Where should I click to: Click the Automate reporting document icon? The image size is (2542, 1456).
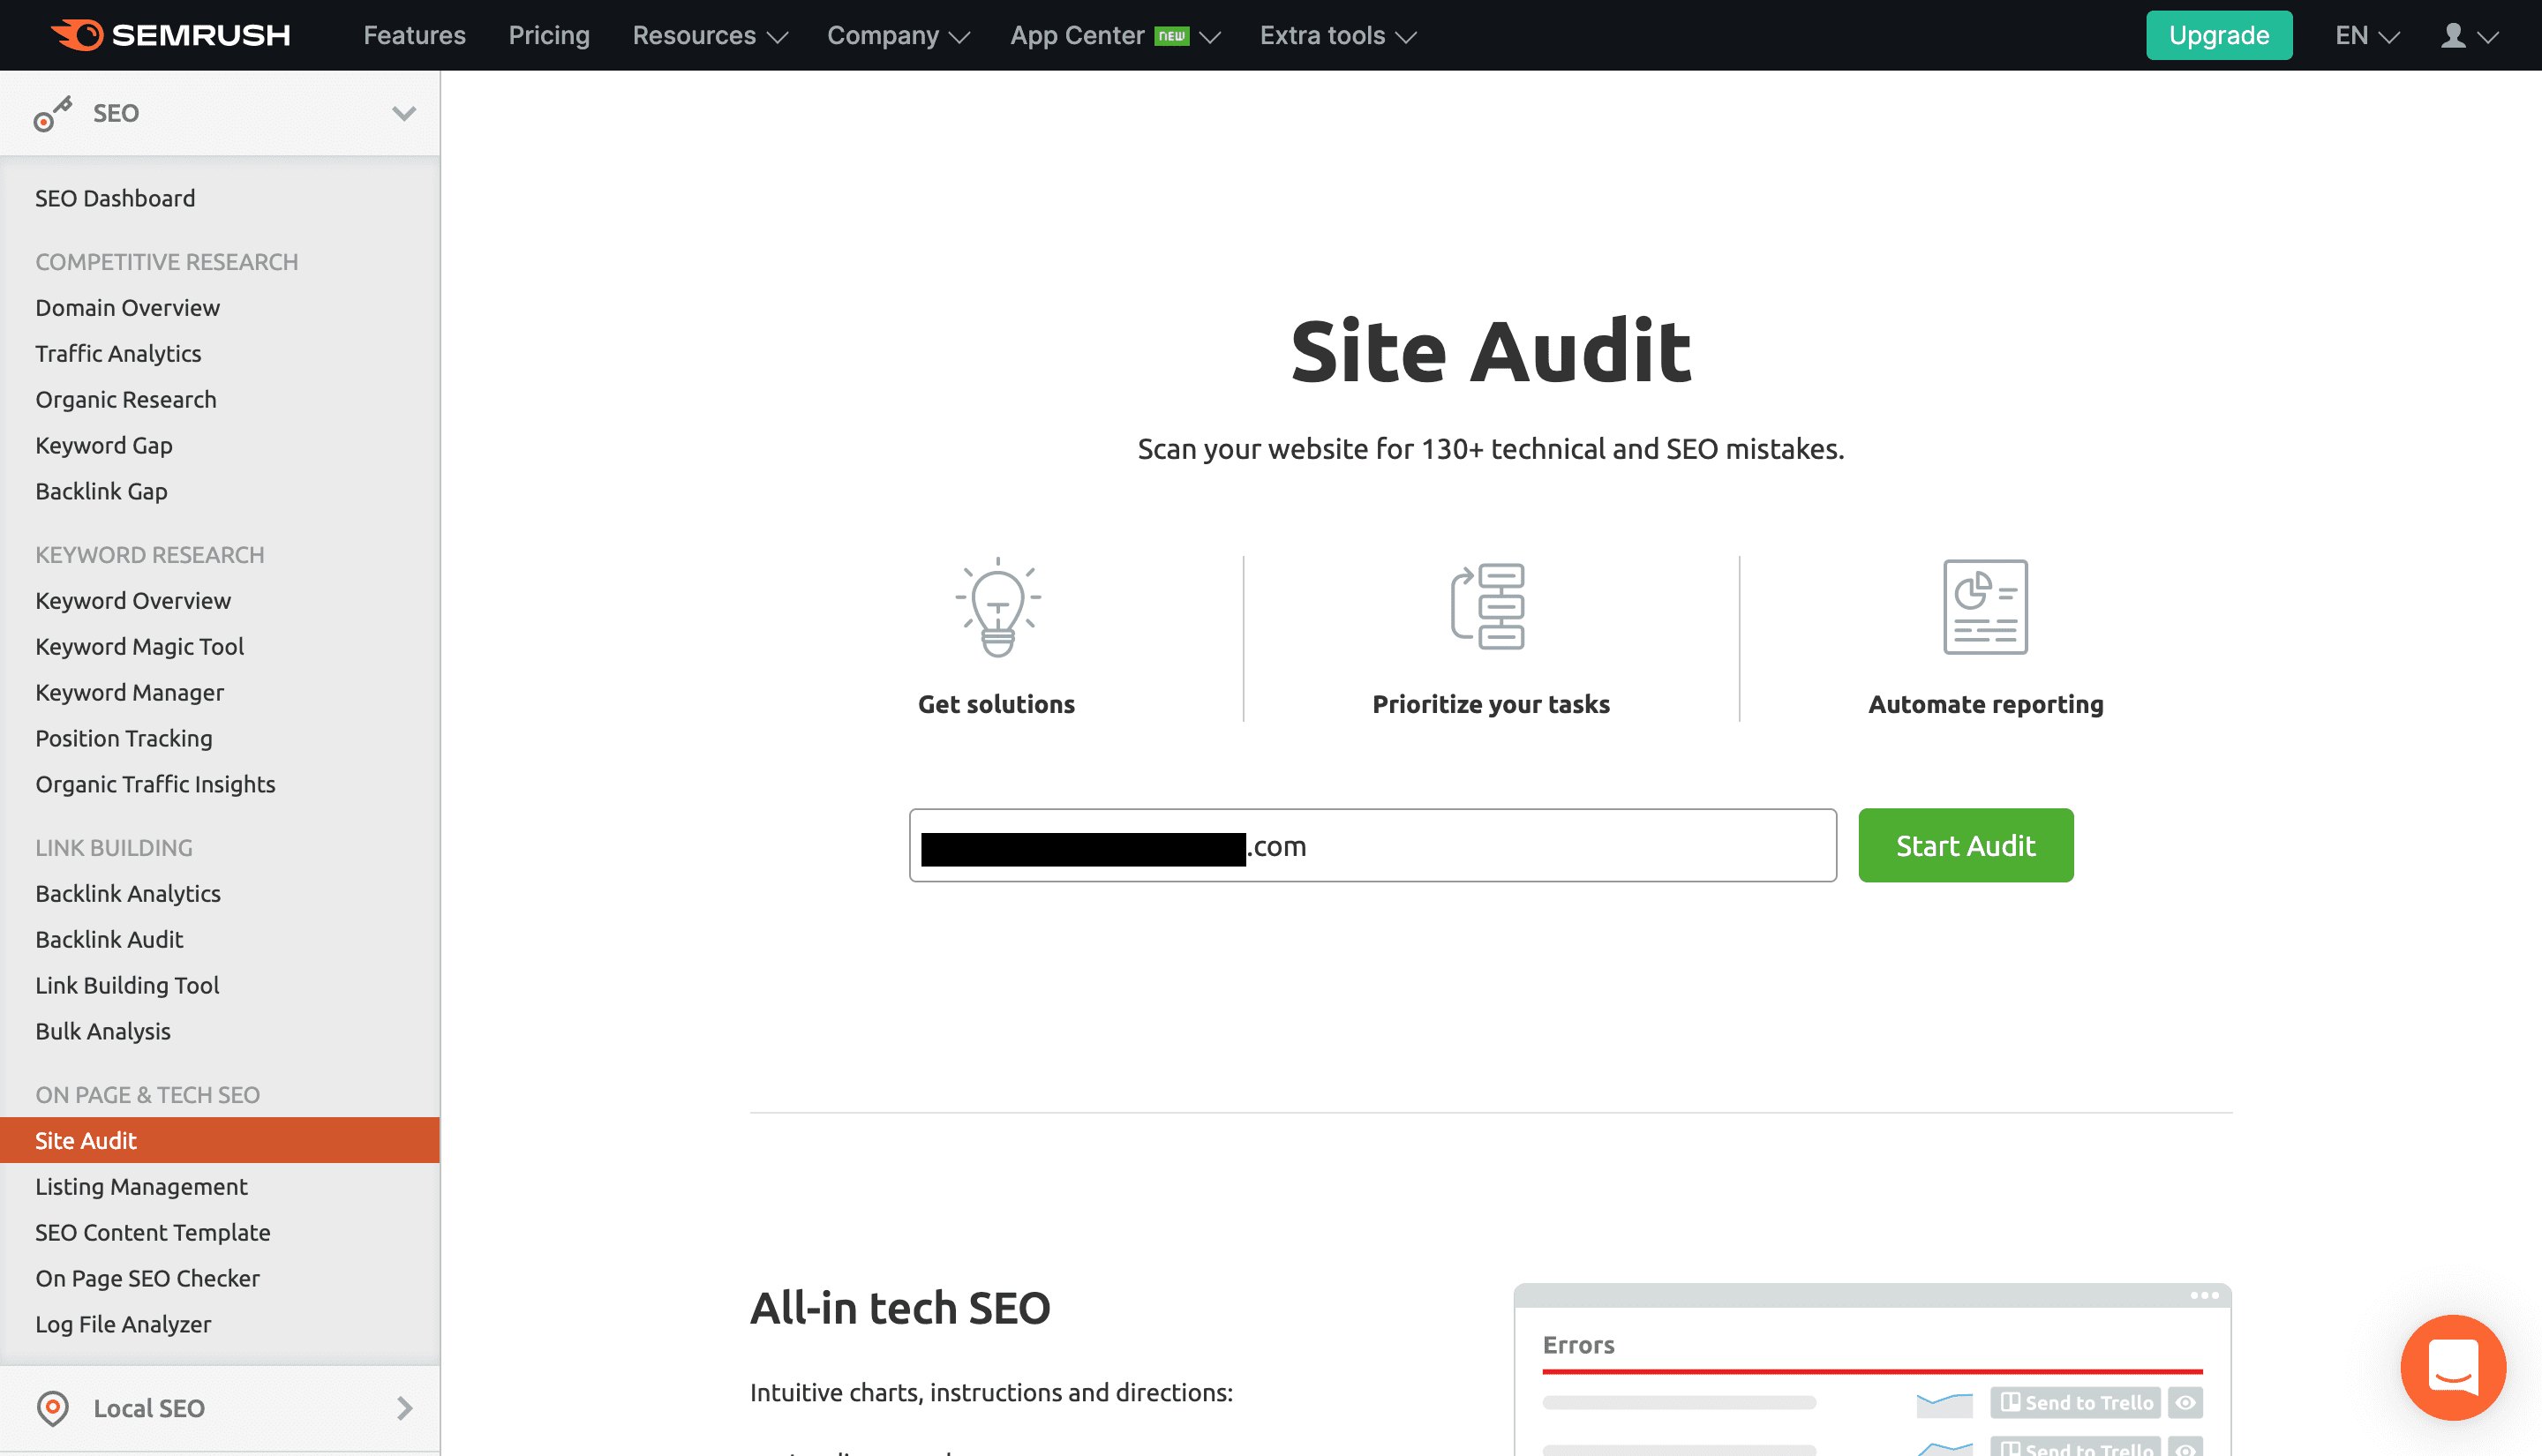tap(1985, 606)
